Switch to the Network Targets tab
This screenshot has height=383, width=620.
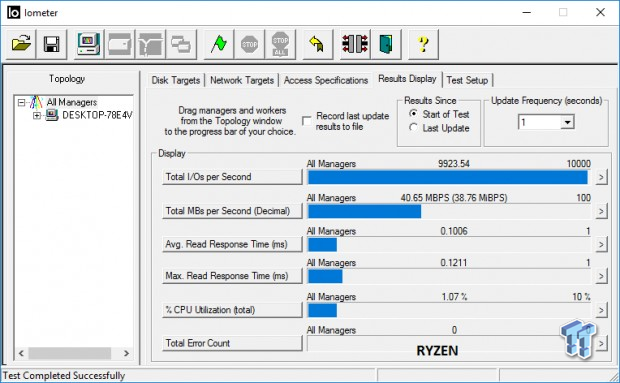click(x=242, y=80)
